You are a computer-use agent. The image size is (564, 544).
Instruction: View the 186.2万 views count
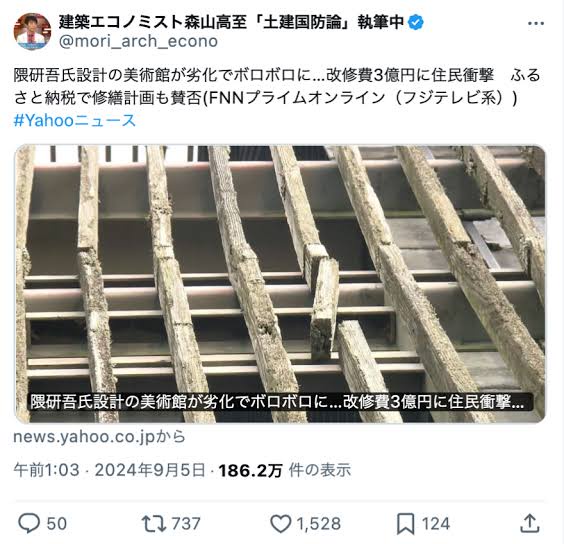pos(285,470)
